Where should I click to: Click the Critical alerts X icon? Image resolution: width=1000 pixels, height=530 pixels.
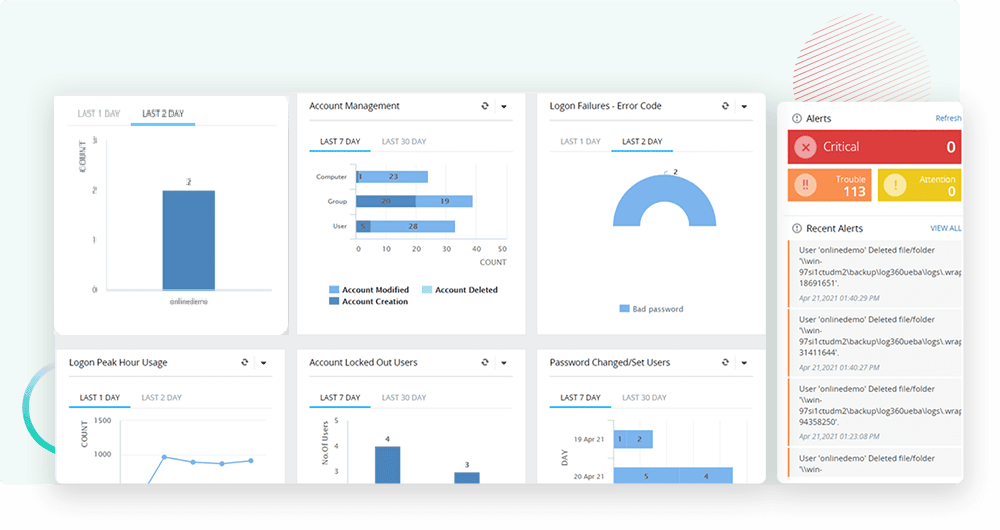[x=805, y=147]
